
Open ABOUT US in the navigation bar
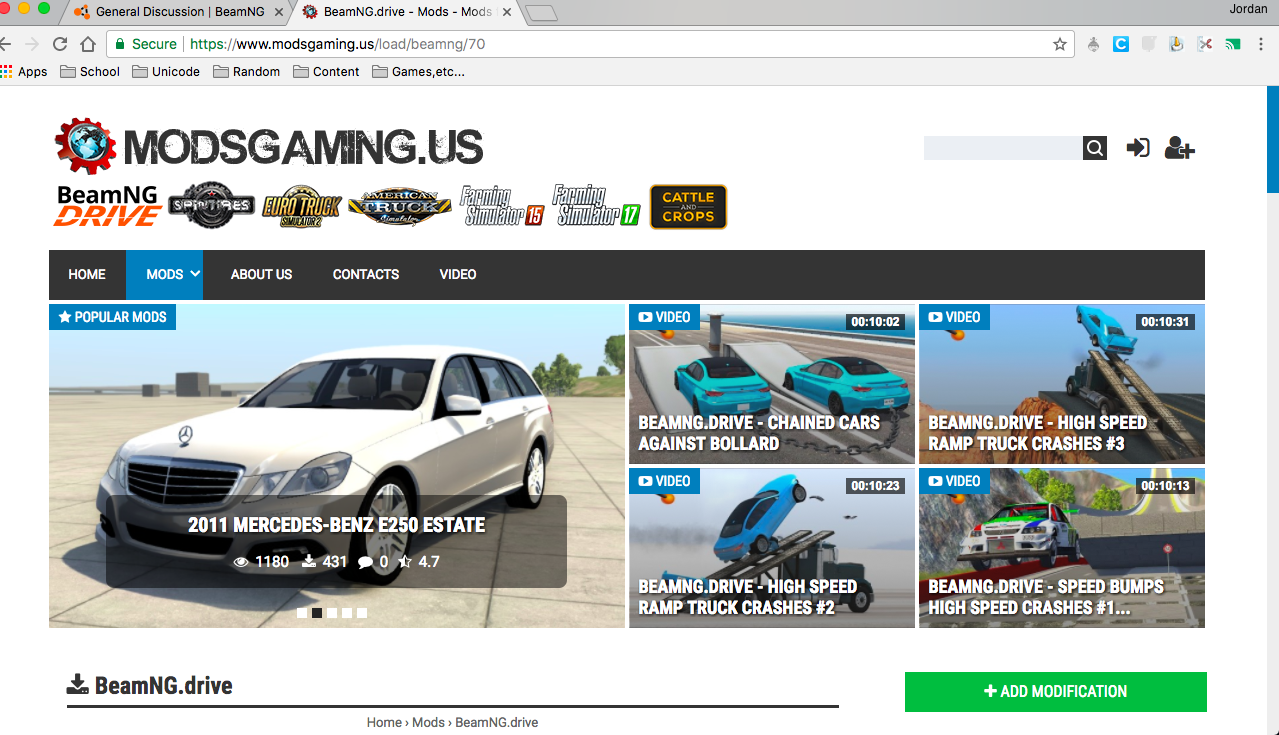[261, 274]
